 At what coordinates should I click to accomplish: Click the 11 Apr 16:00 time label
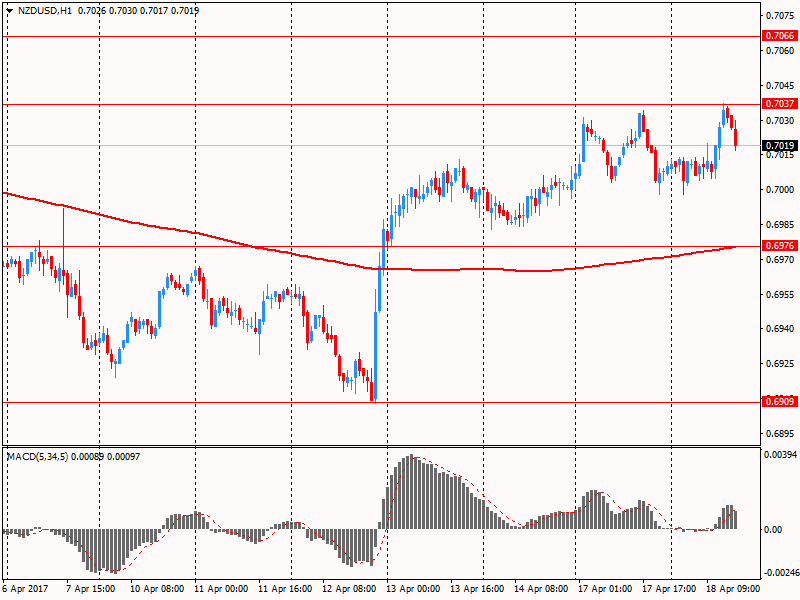coord(285,589)
